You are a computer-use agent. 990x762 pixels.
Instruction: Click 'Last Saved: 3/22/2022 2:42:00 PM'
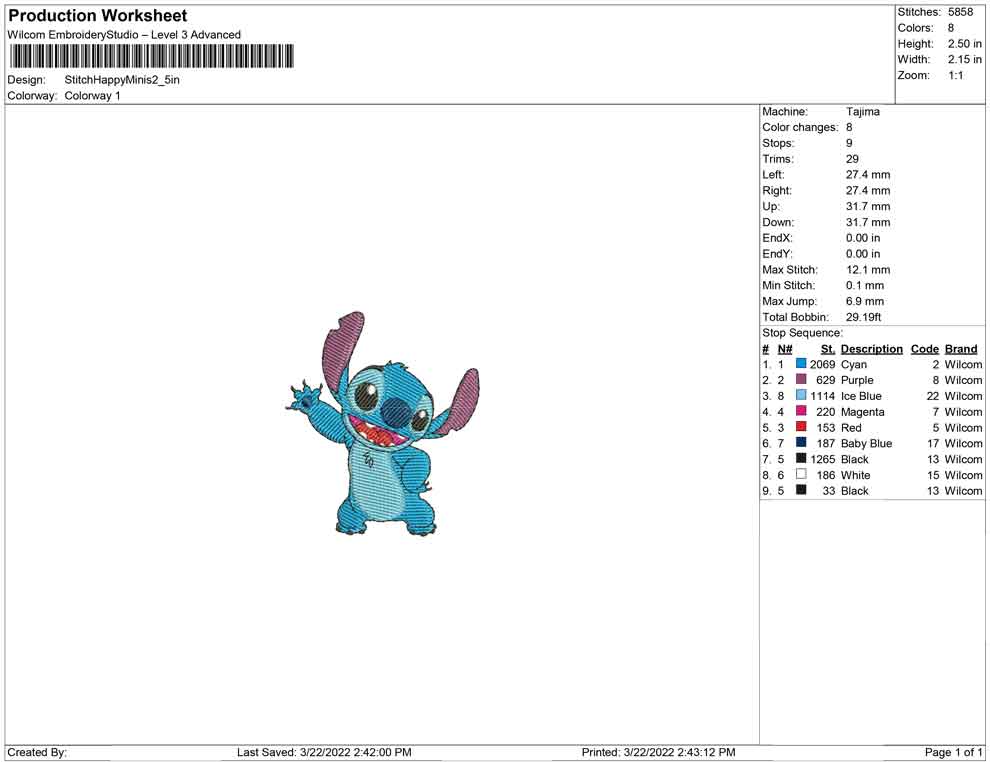coord(324,752)
